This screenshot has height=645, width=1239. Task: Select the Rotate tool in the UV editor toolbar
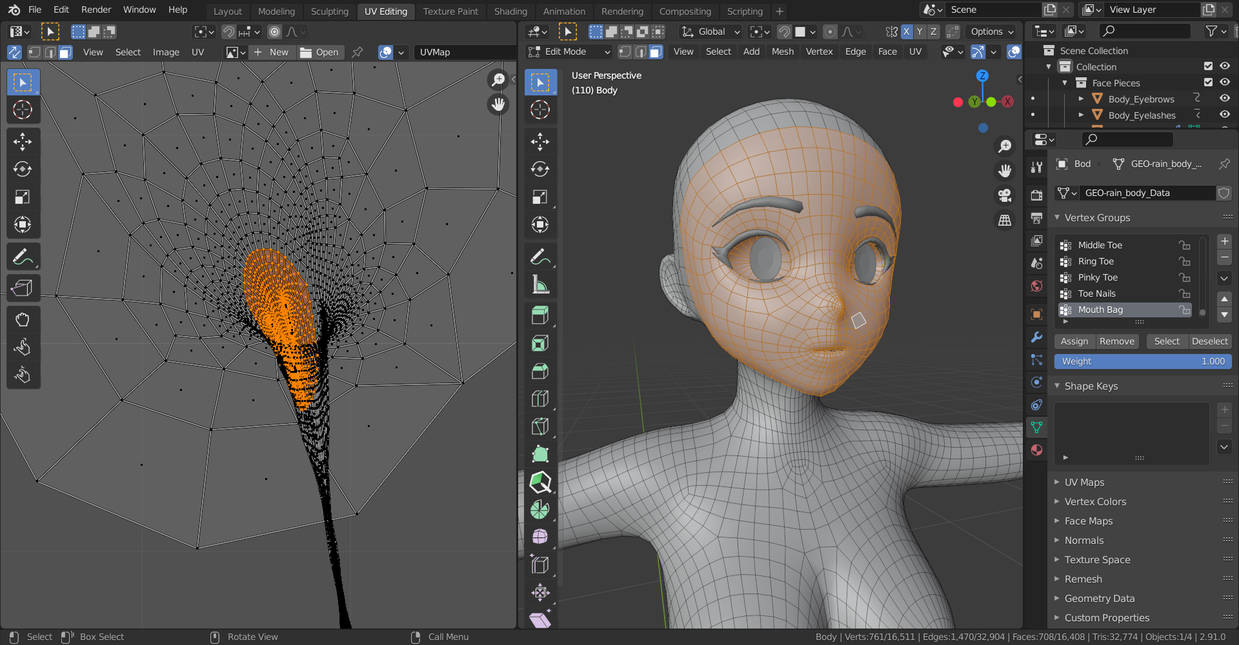(x=23, y=169)
